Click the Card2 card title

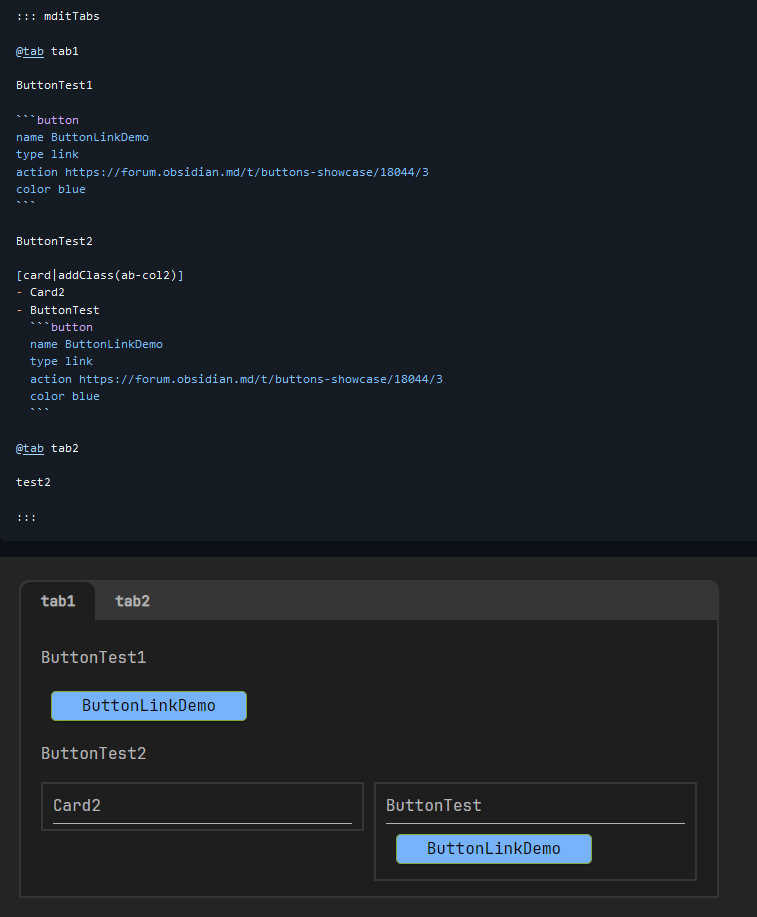[x=77, y=805]
